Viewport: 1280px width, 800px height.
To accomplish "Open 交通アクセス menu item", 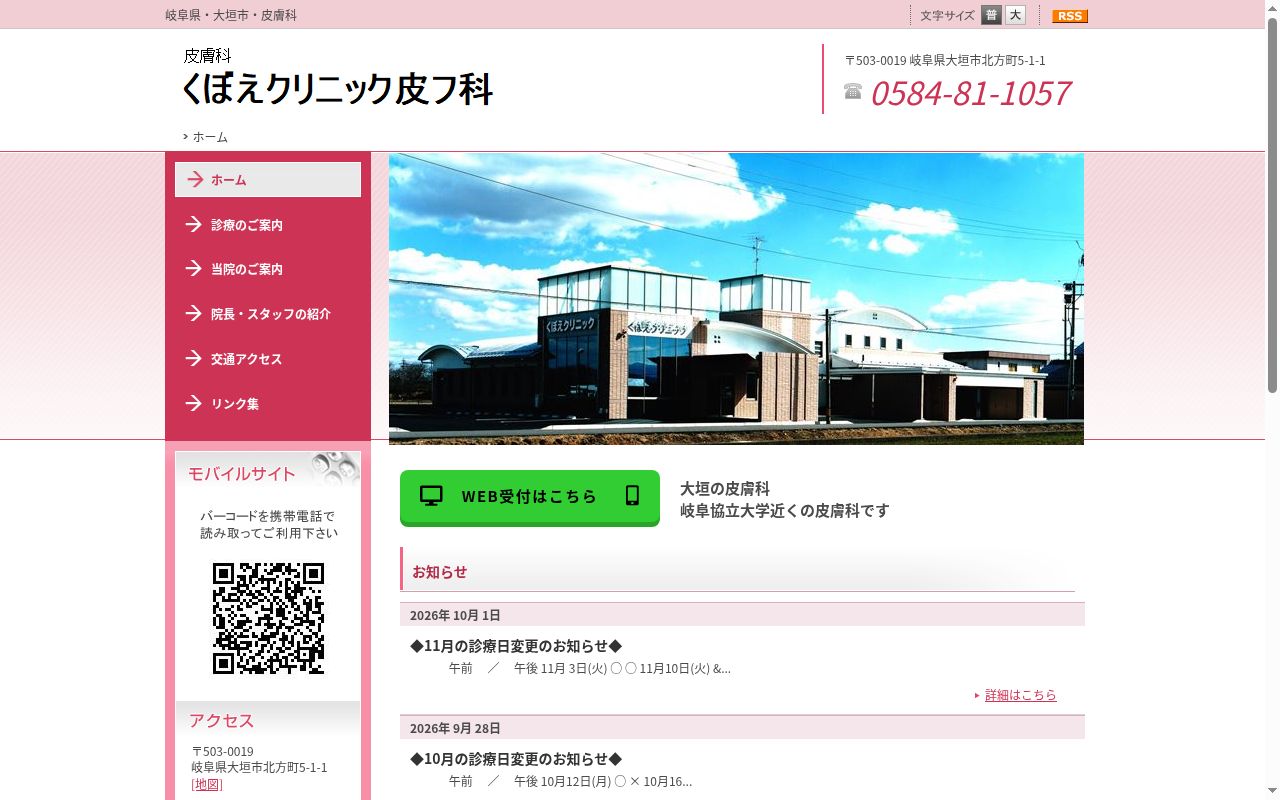I will 268,359.
